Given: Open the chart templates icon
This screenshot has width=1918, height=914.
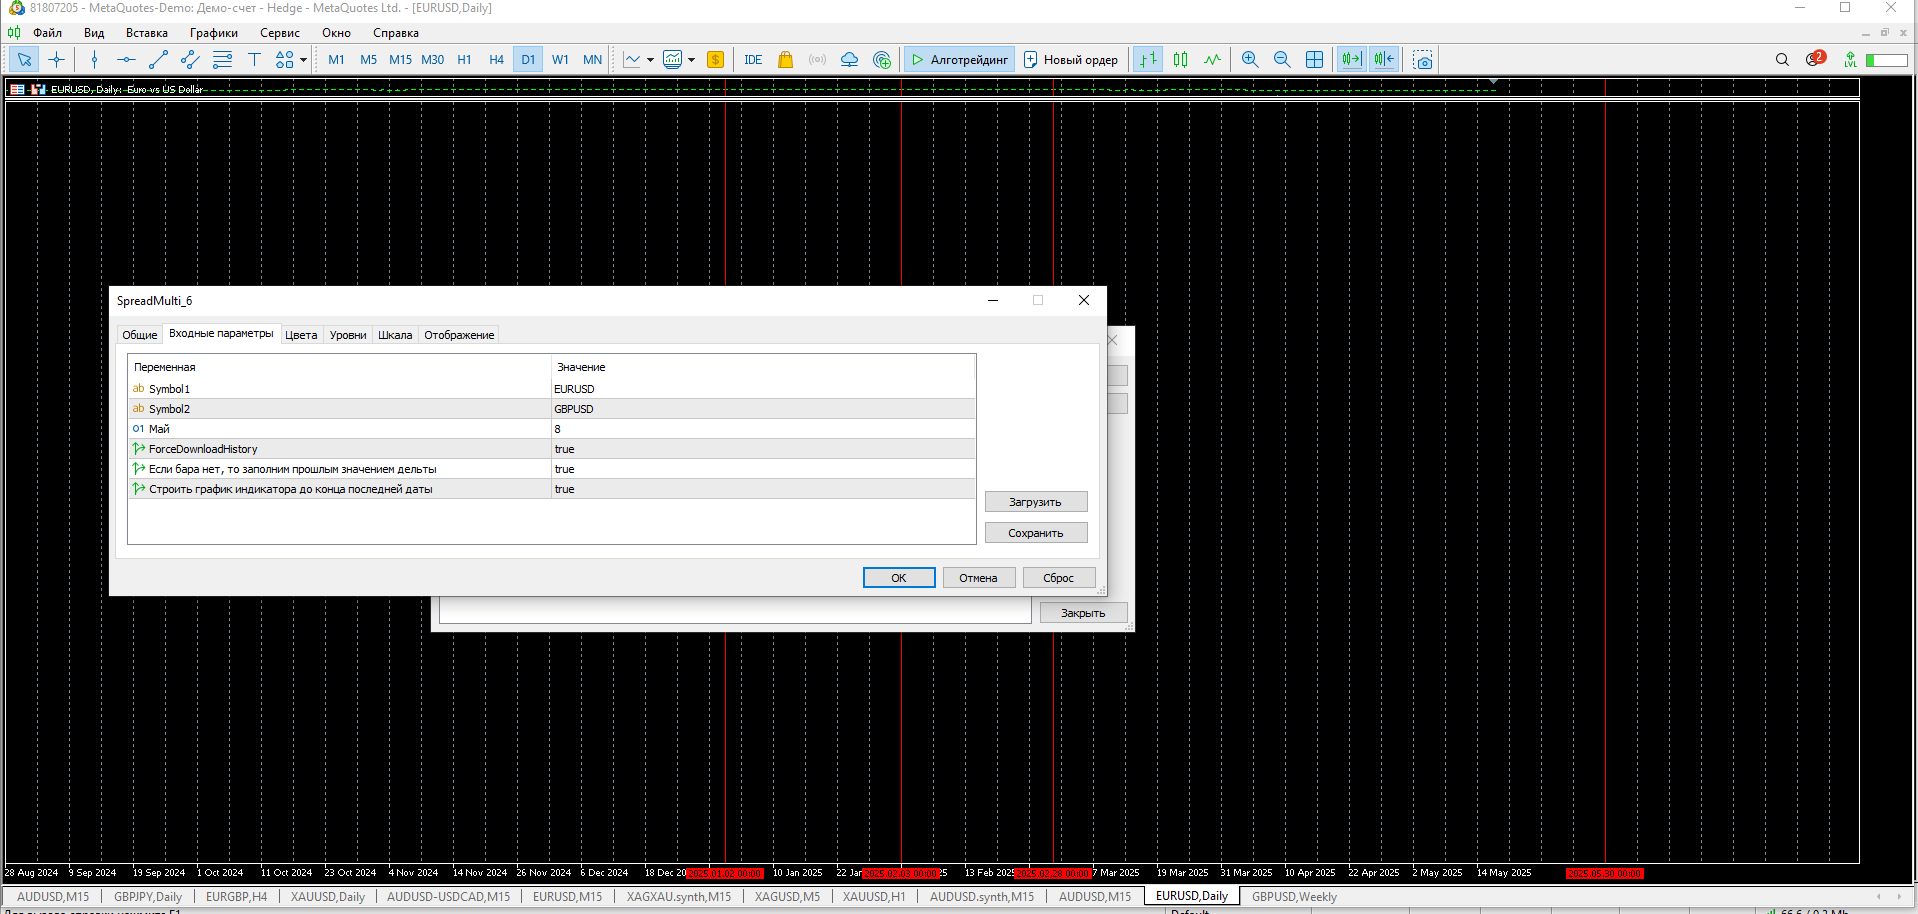Looking at the screenshot, I should [x=673, y=60].
